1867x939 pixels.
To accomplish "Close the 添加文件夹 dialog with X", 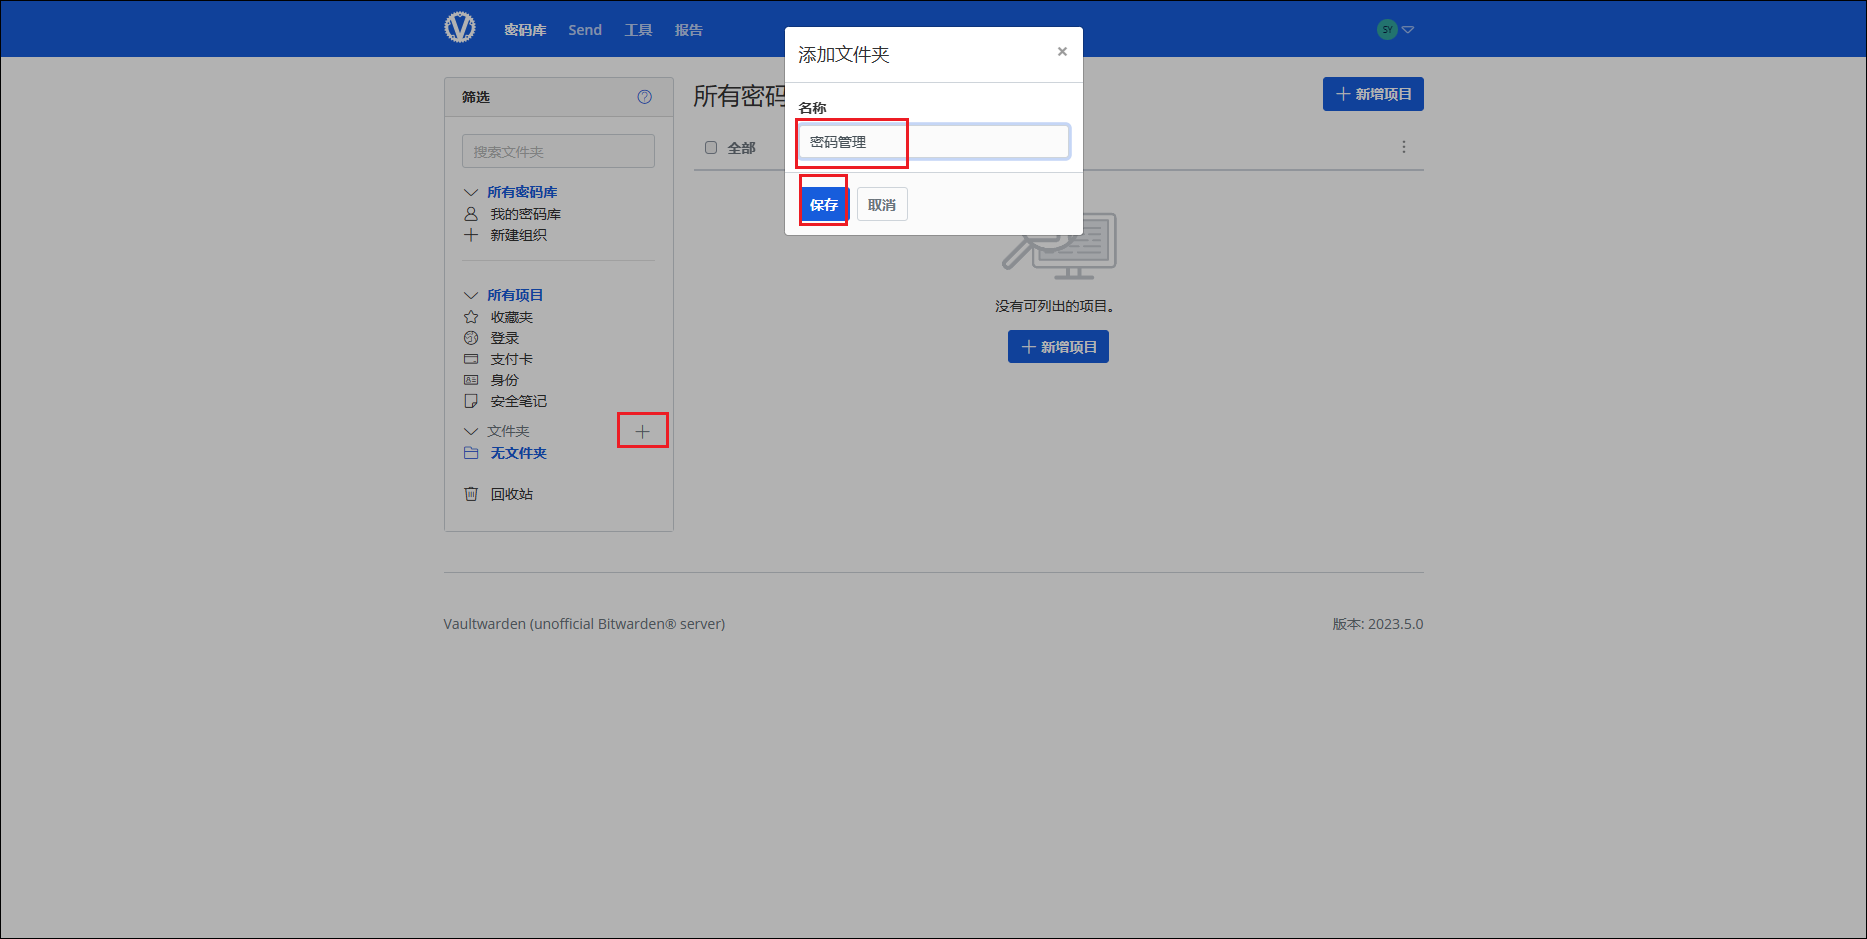I will coord(1062,52).
